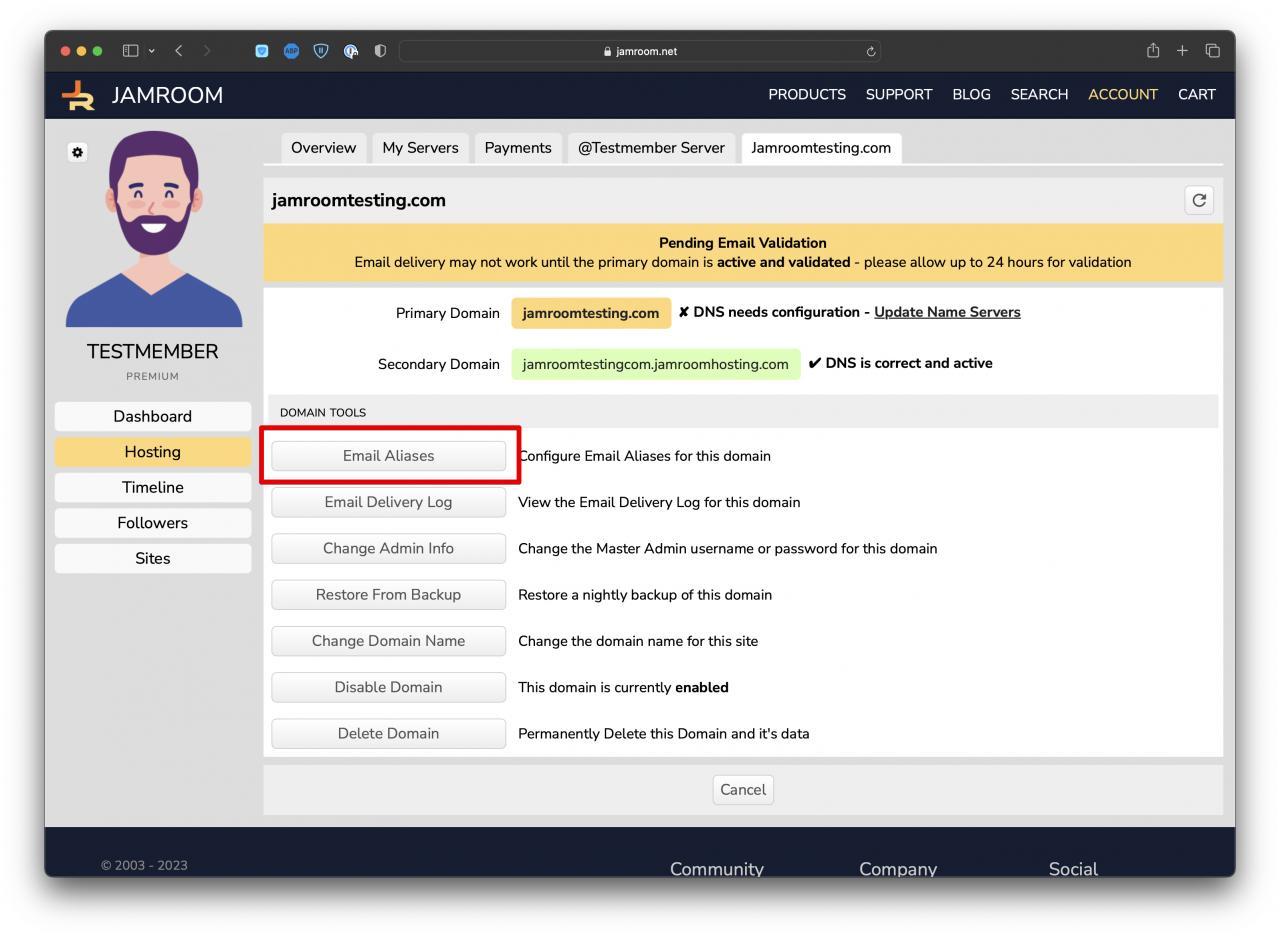Refresh domain info with reload icon

tap(1198, 200)
